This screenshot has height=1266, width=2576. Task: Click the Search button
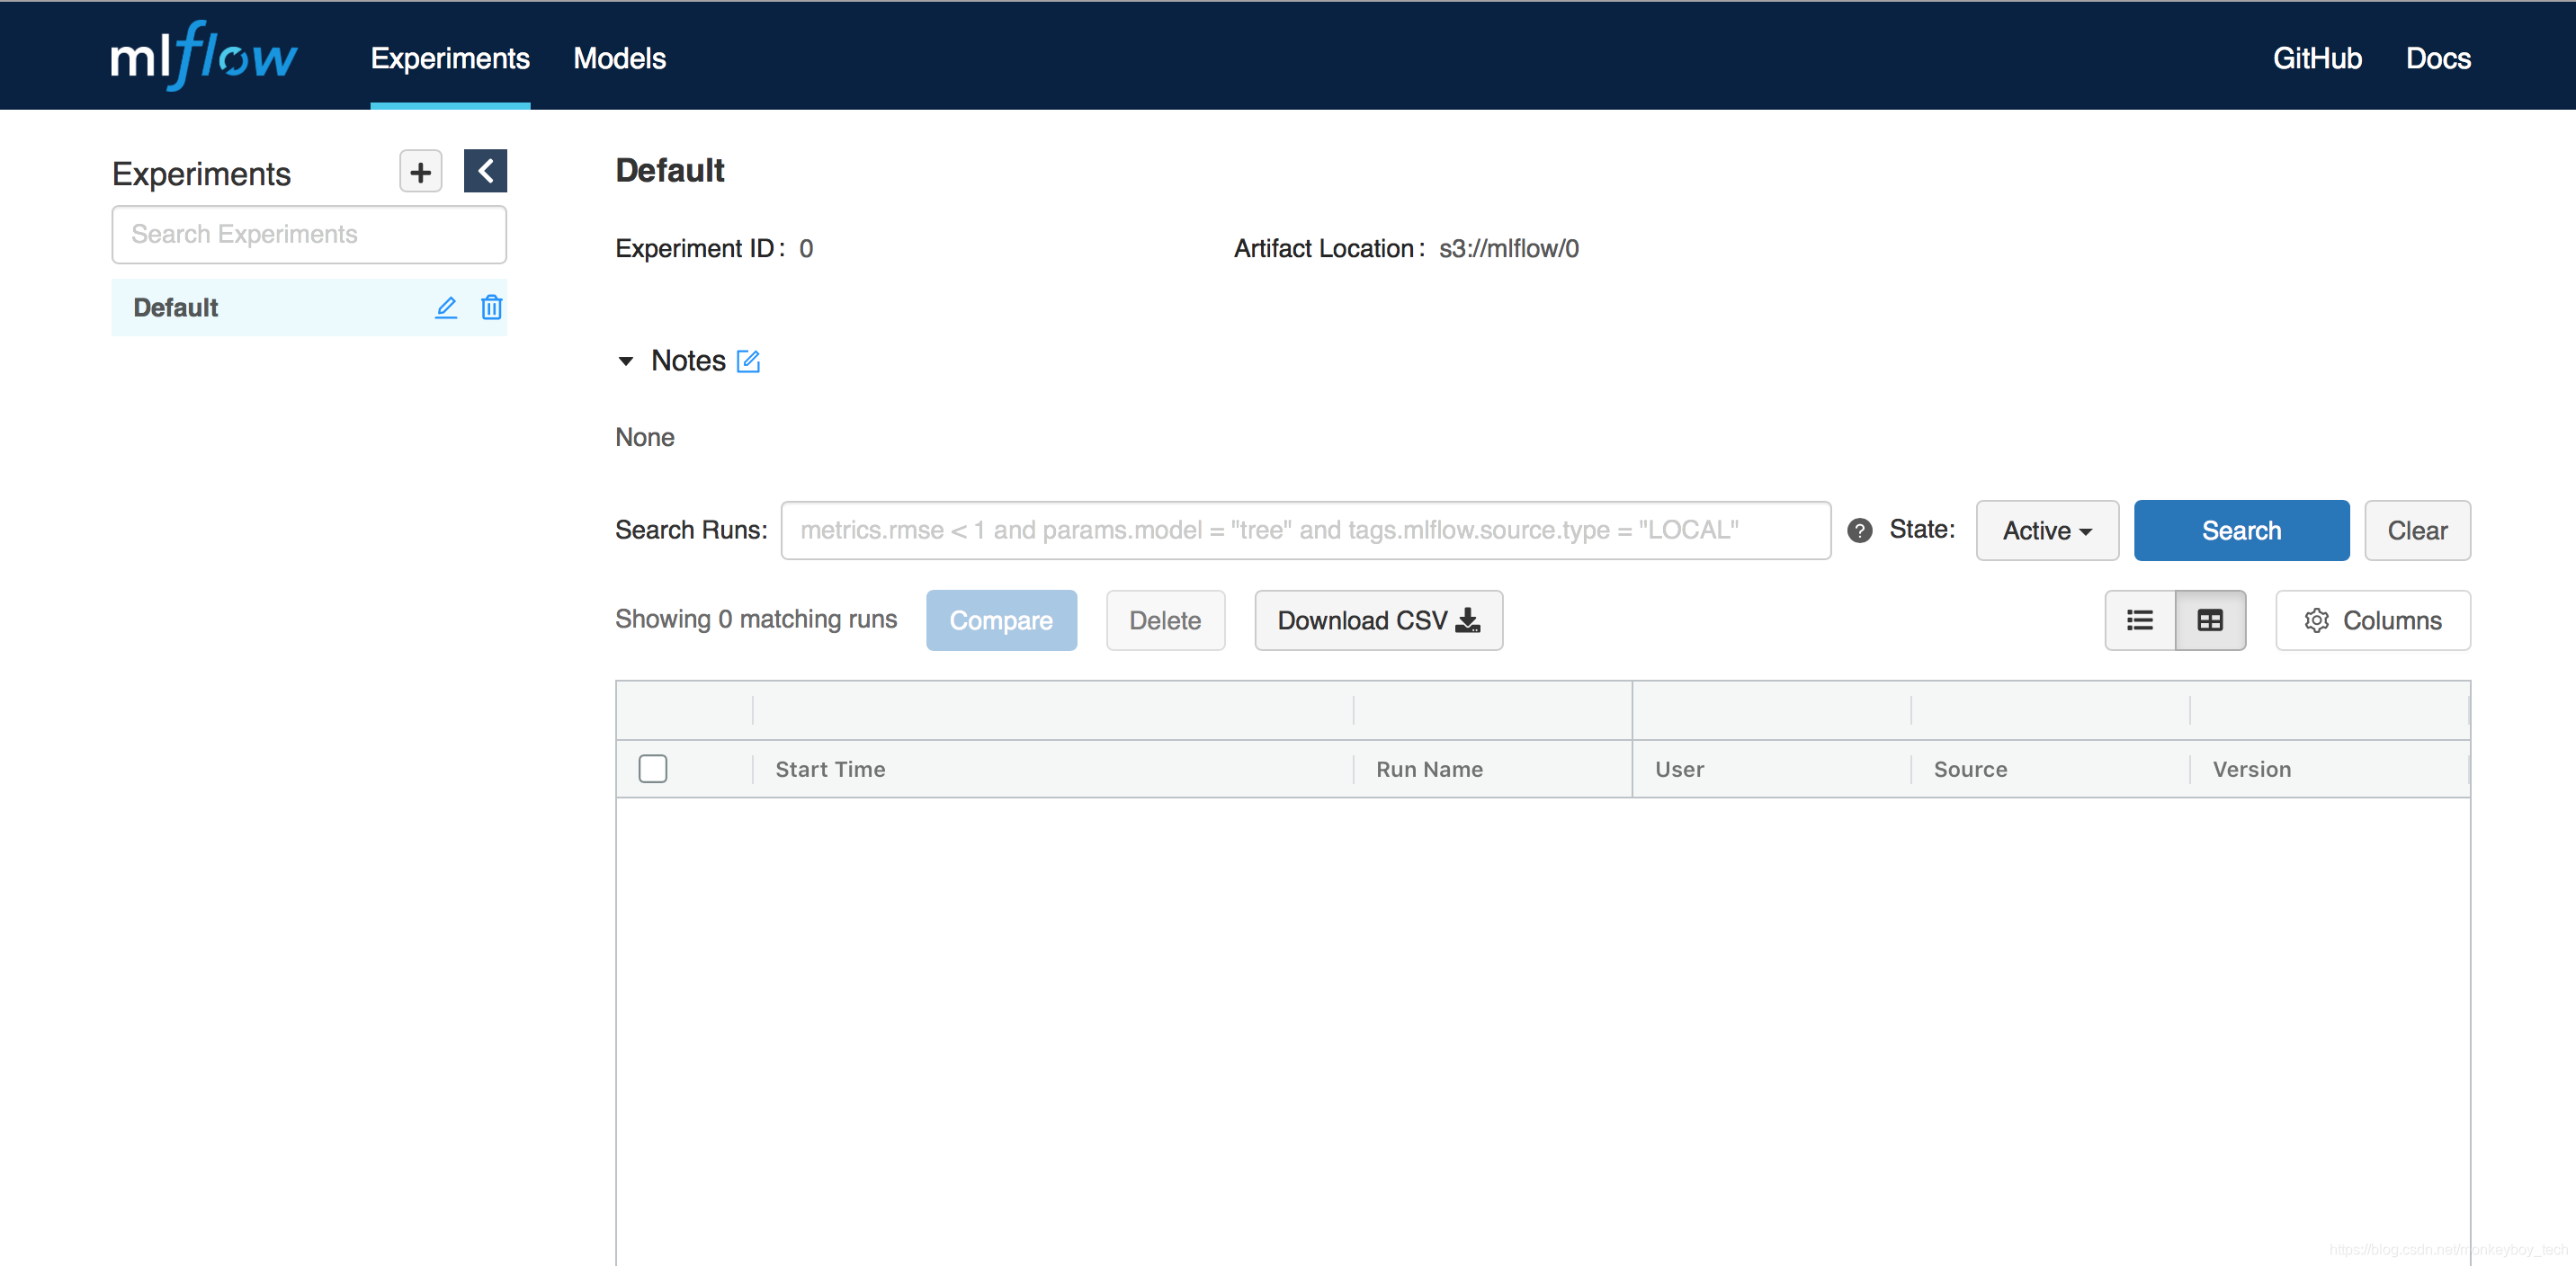click(2241, 529)
